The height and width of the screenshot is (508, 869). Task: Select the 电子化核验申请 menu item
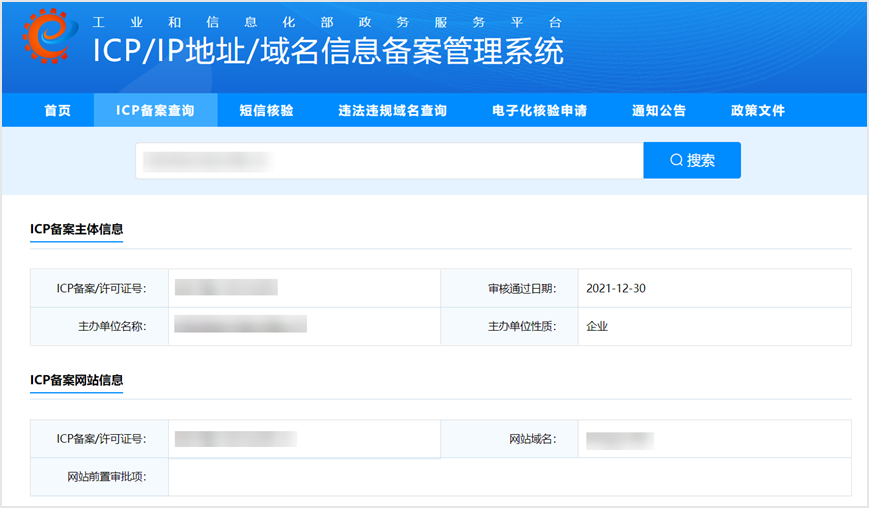coord(539,111)
